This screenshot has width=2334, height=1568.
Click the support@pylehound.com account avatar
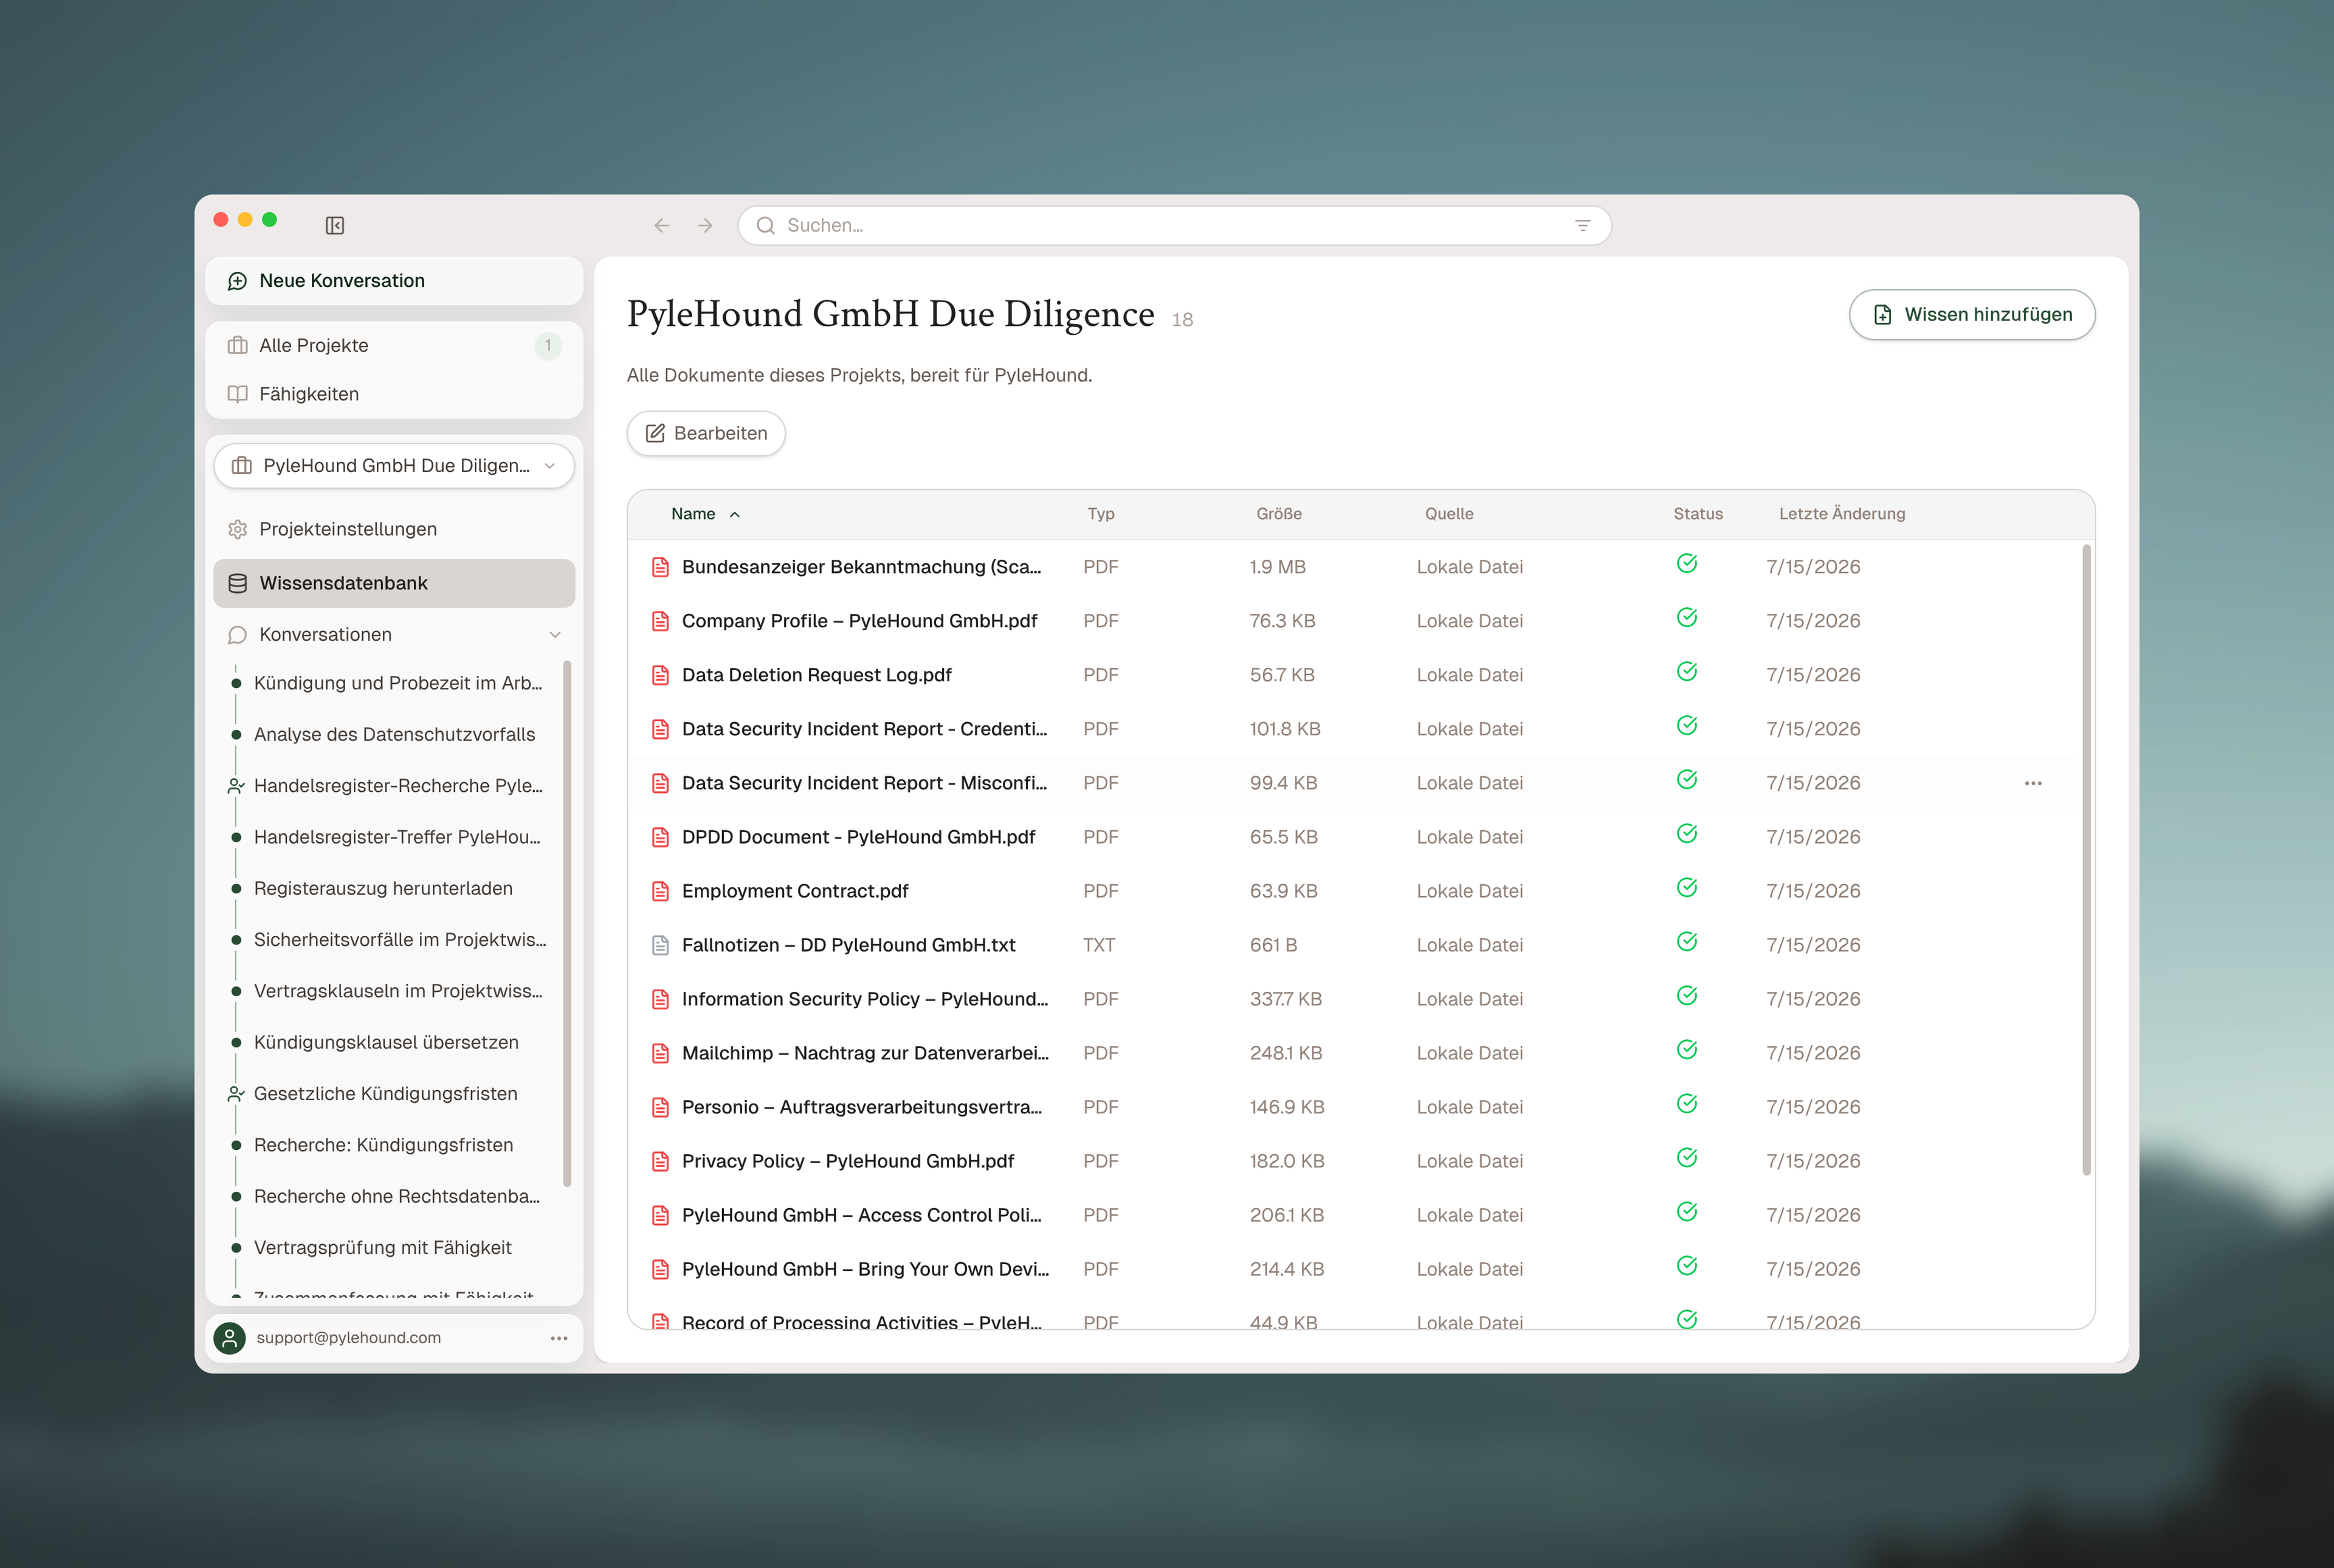click(x=230, y=1338)
